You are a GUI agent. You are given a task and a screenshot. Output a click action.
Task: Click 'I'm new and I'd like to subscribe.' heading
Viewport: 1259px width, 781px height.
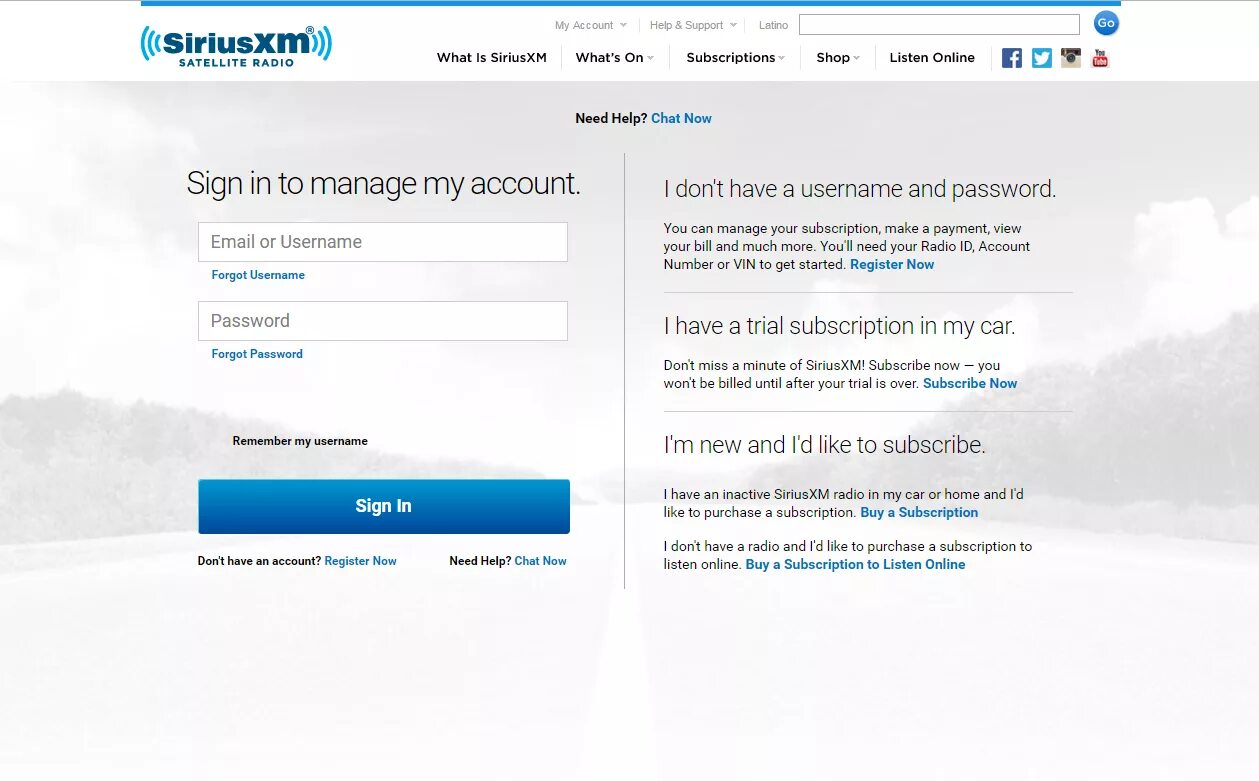825,445
